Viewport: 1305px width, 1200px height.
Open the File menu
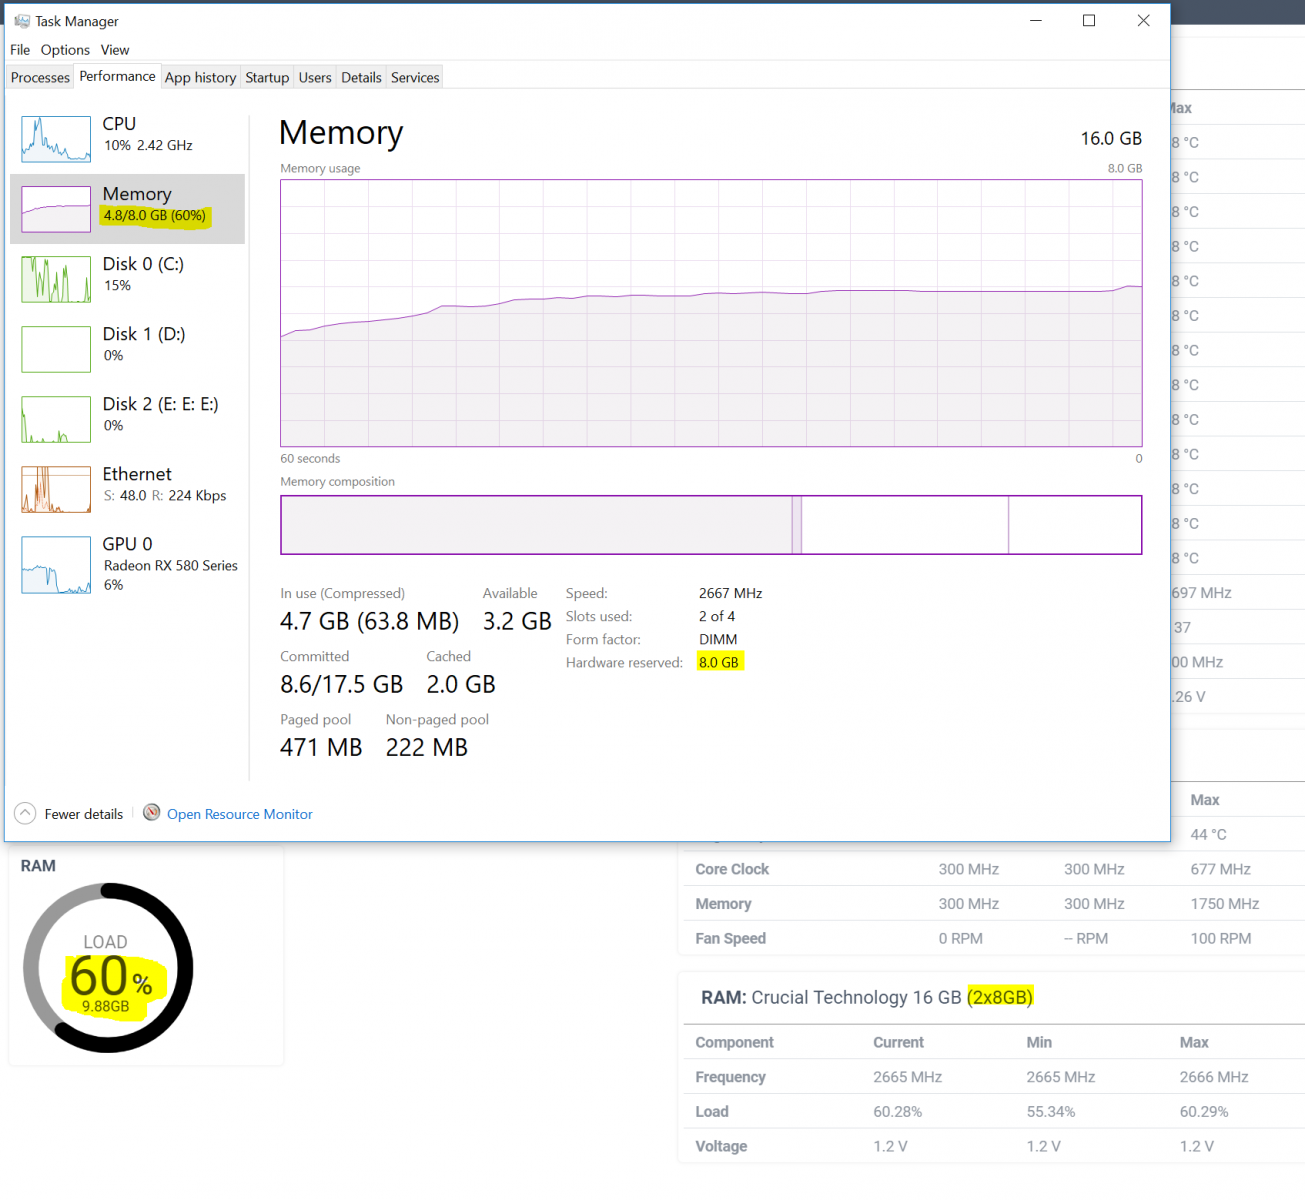20,50
